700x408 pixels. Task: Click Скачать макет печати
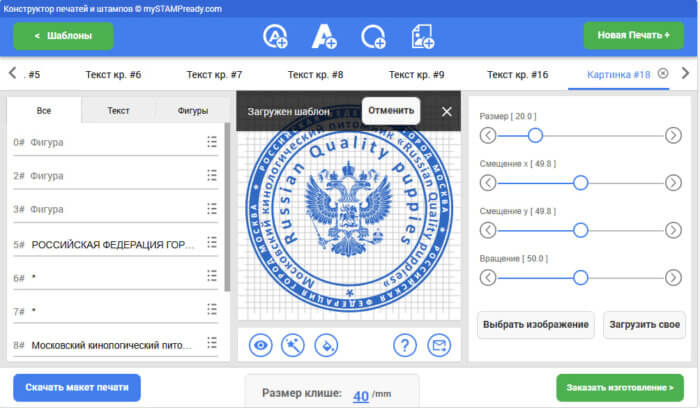tap(77, 387)
